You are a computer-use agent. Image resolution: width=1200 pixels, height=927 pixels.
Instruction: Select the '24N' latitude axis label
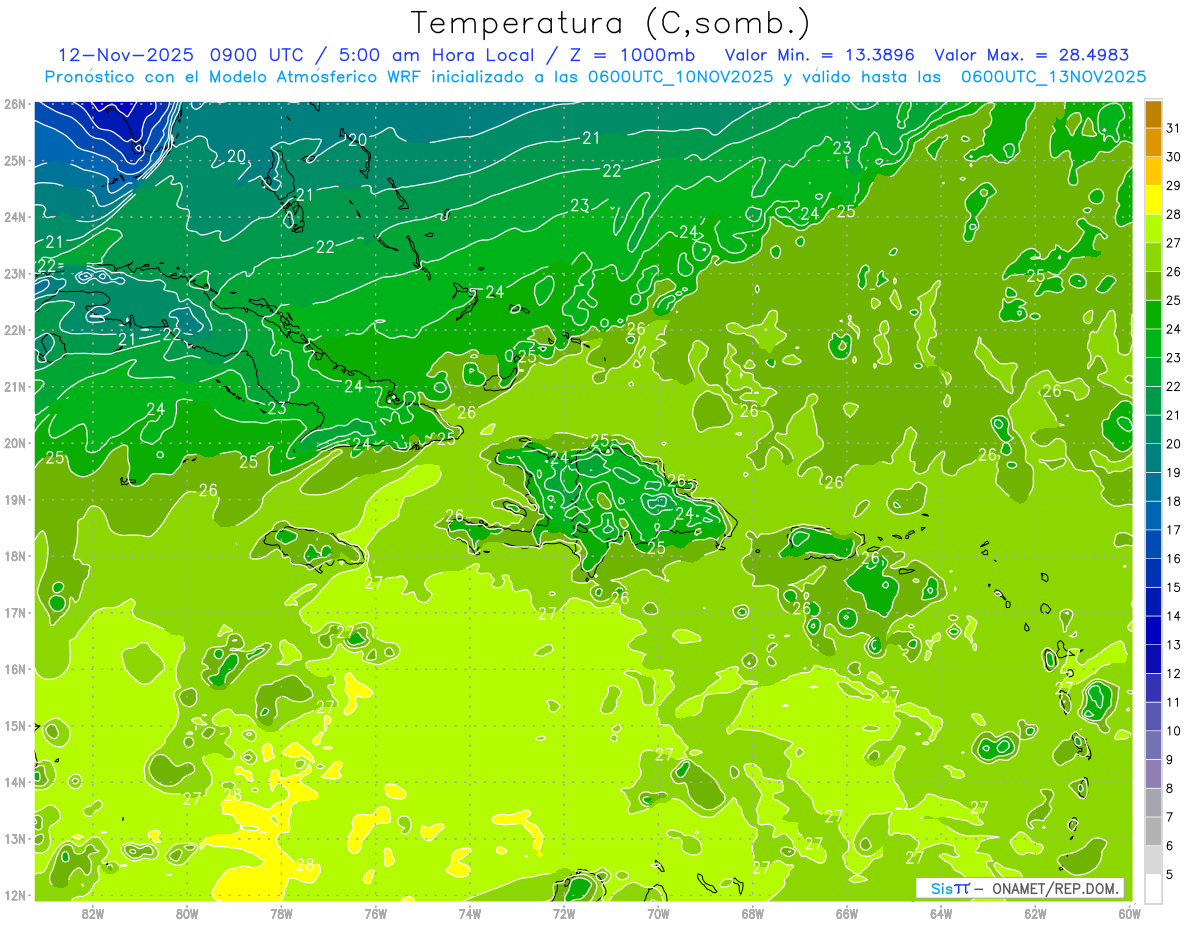(x=15, y=217)
